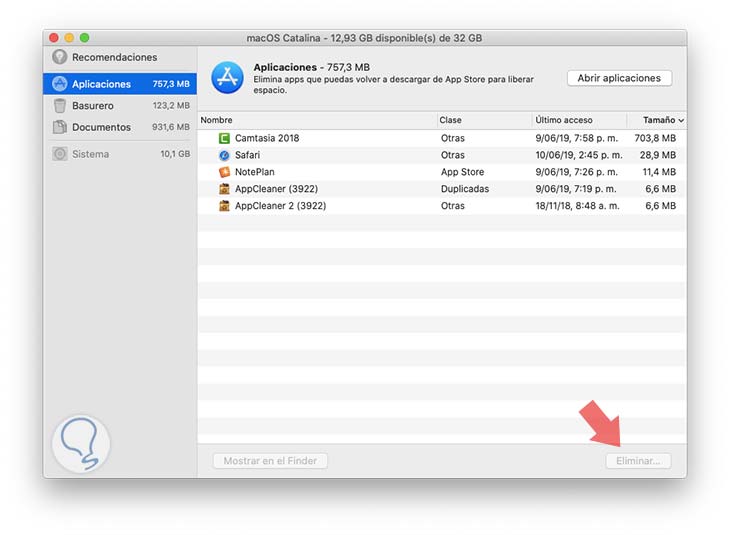
Task: Close the window with the red button
Action: 54,38
